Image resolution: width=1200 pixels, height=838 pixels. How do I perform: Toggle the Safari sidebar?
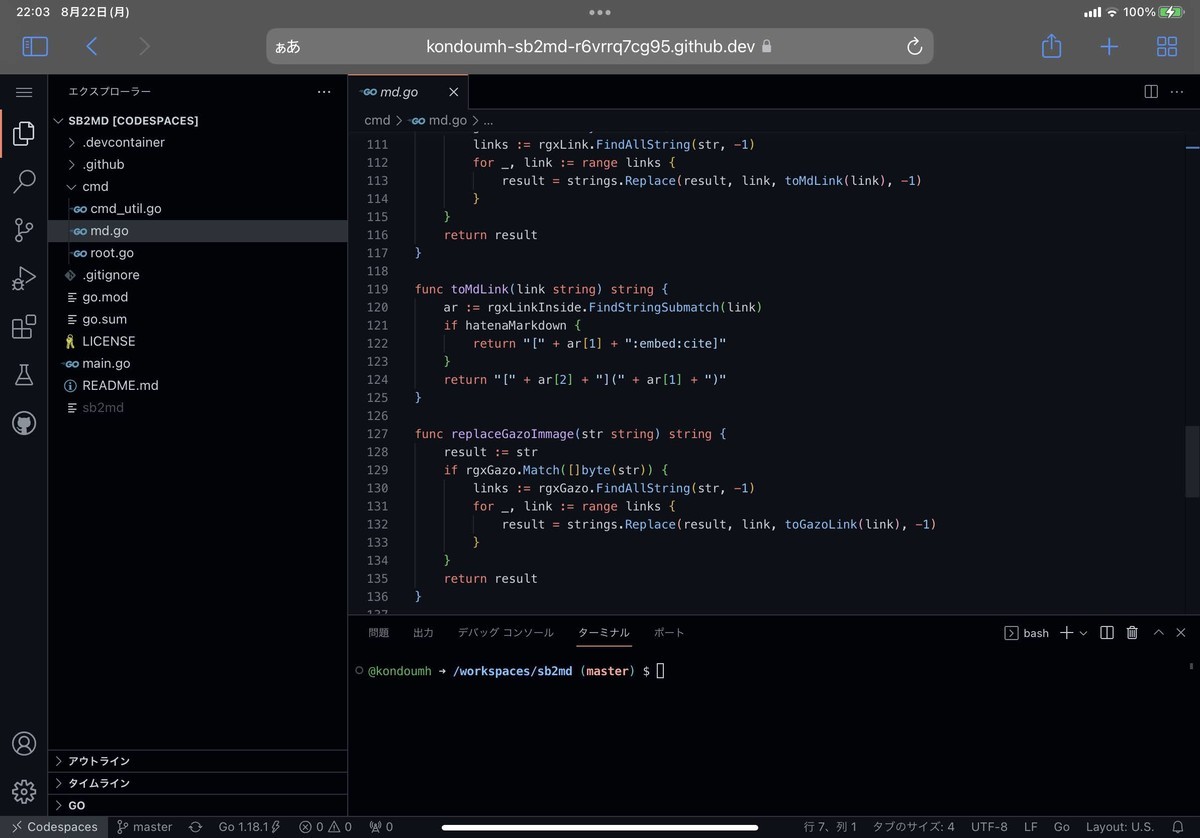coord(35,46)
